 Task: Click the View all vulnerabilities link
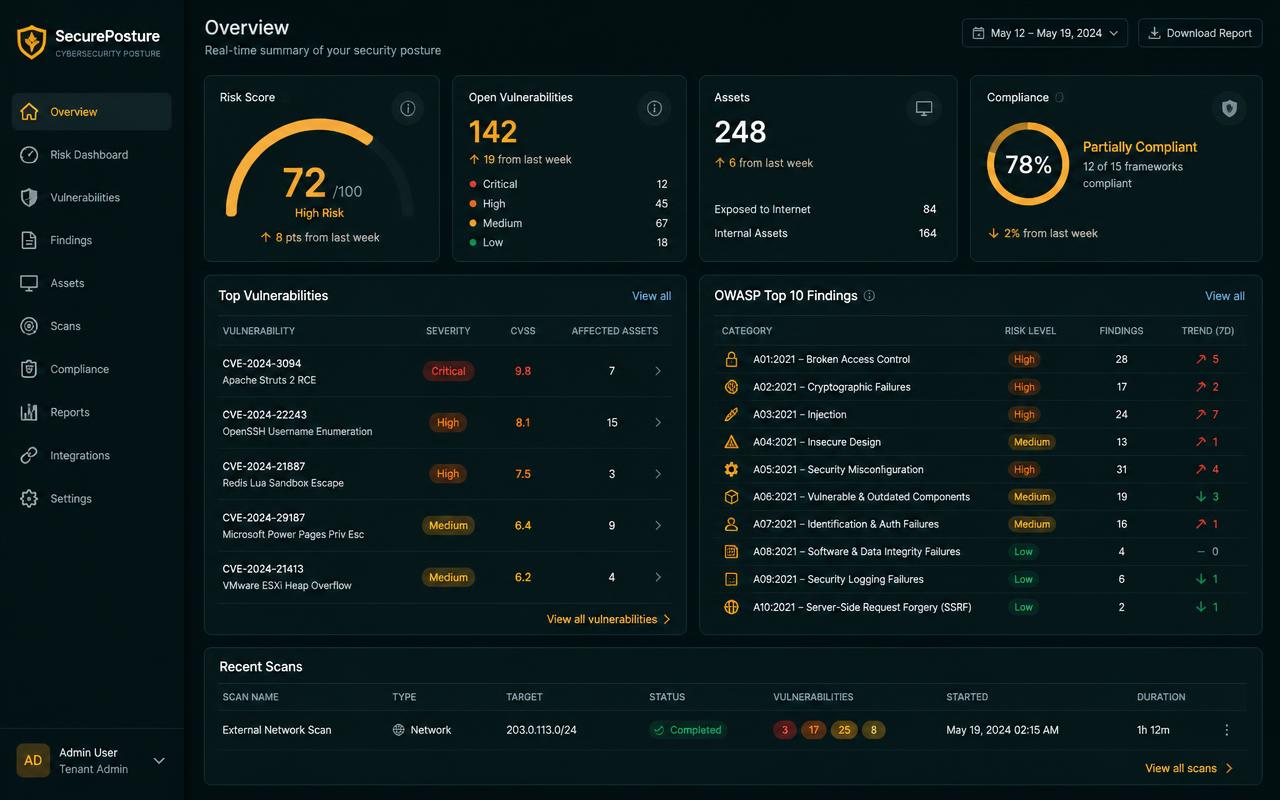tap(608, 619)
